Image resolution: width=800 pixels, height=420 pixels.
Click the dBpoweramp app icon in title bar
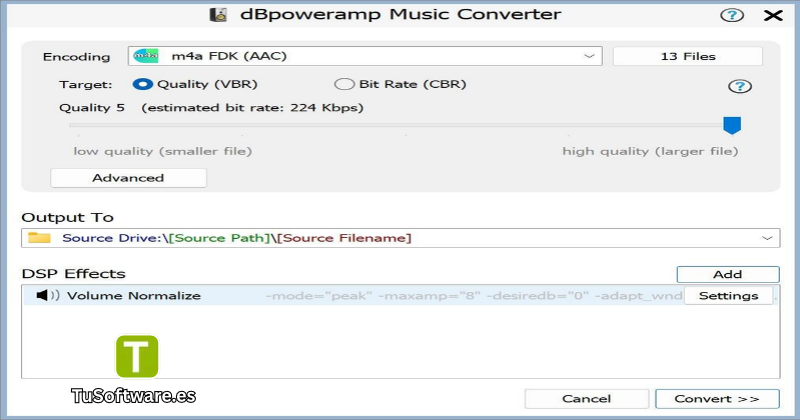[x=218, y=15]
